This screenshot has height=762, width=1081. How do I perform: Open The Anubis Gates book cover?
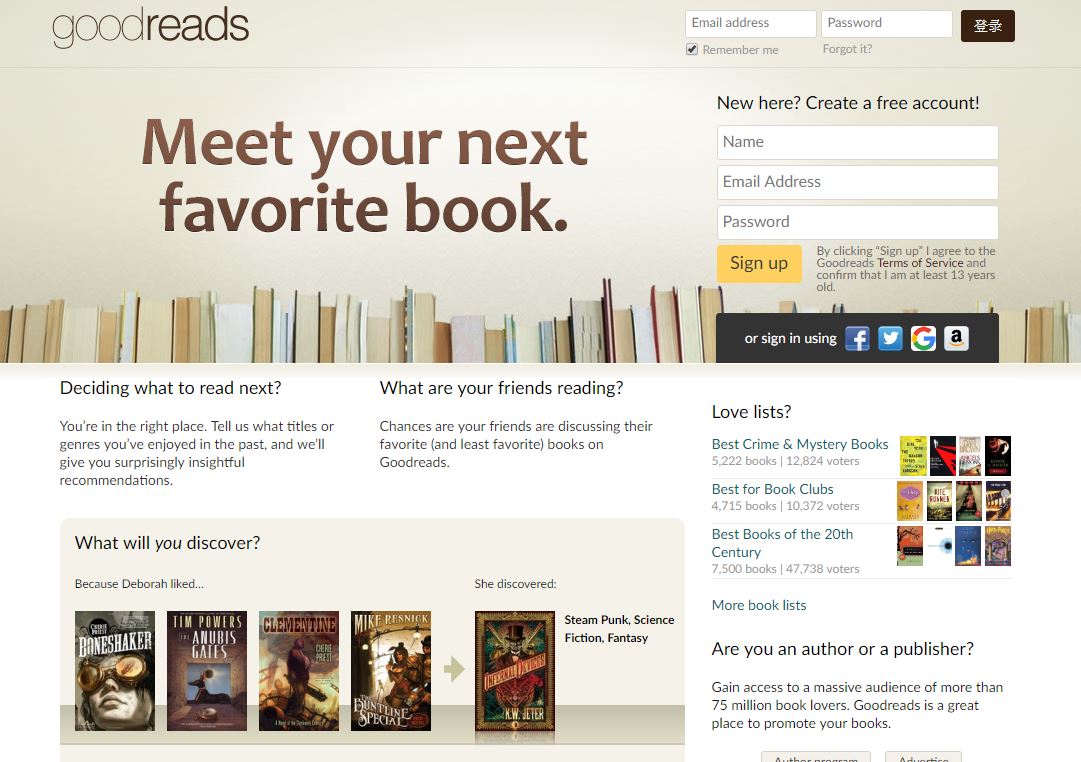tap(207, 671)
